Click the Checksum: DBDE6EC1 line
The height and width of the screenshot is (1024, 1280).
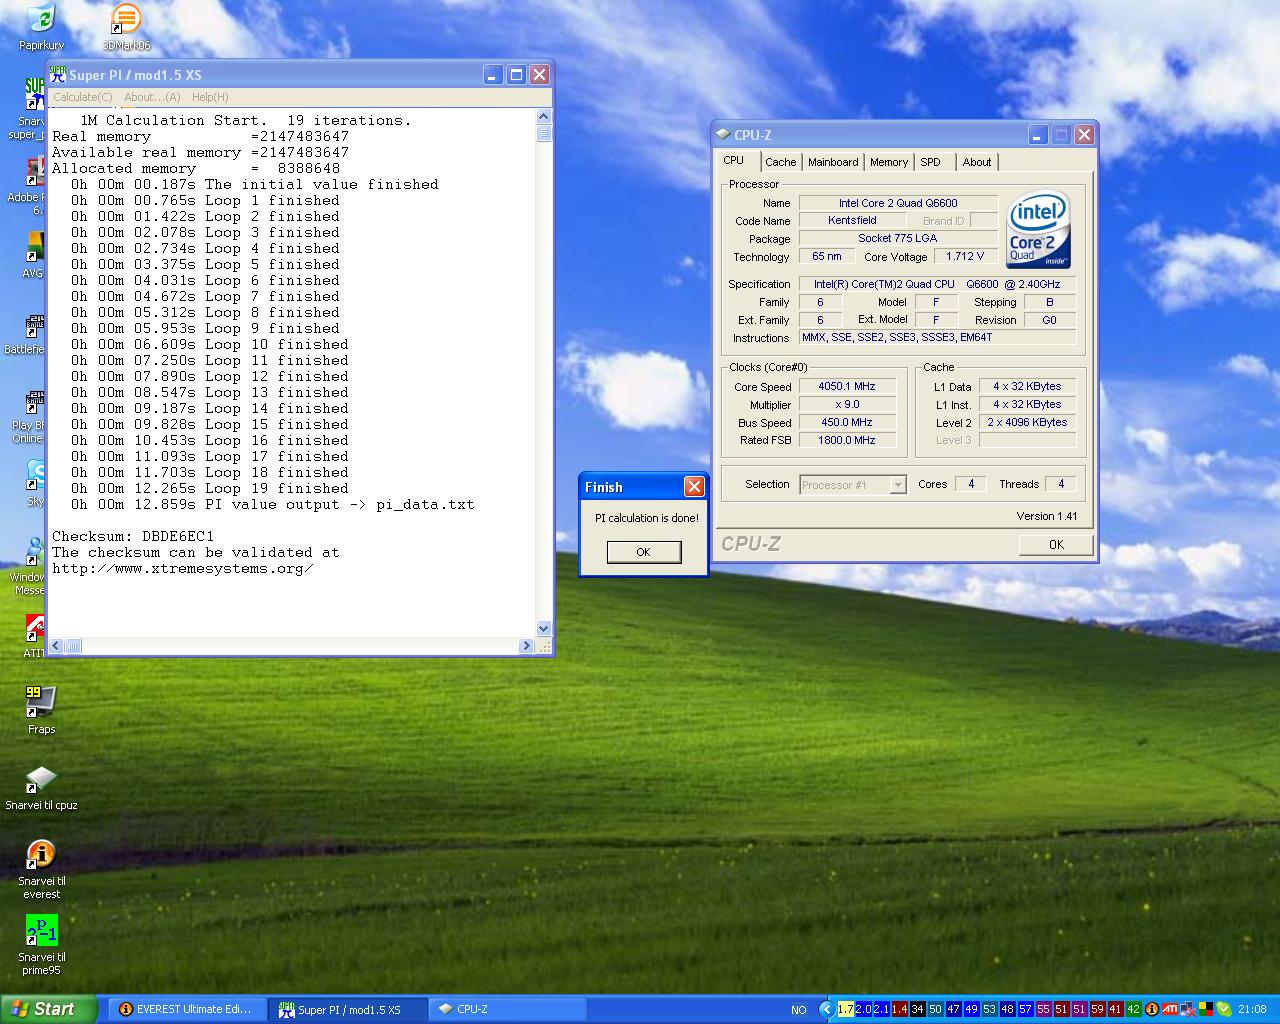pyautogui.click(x=133, y=536)
